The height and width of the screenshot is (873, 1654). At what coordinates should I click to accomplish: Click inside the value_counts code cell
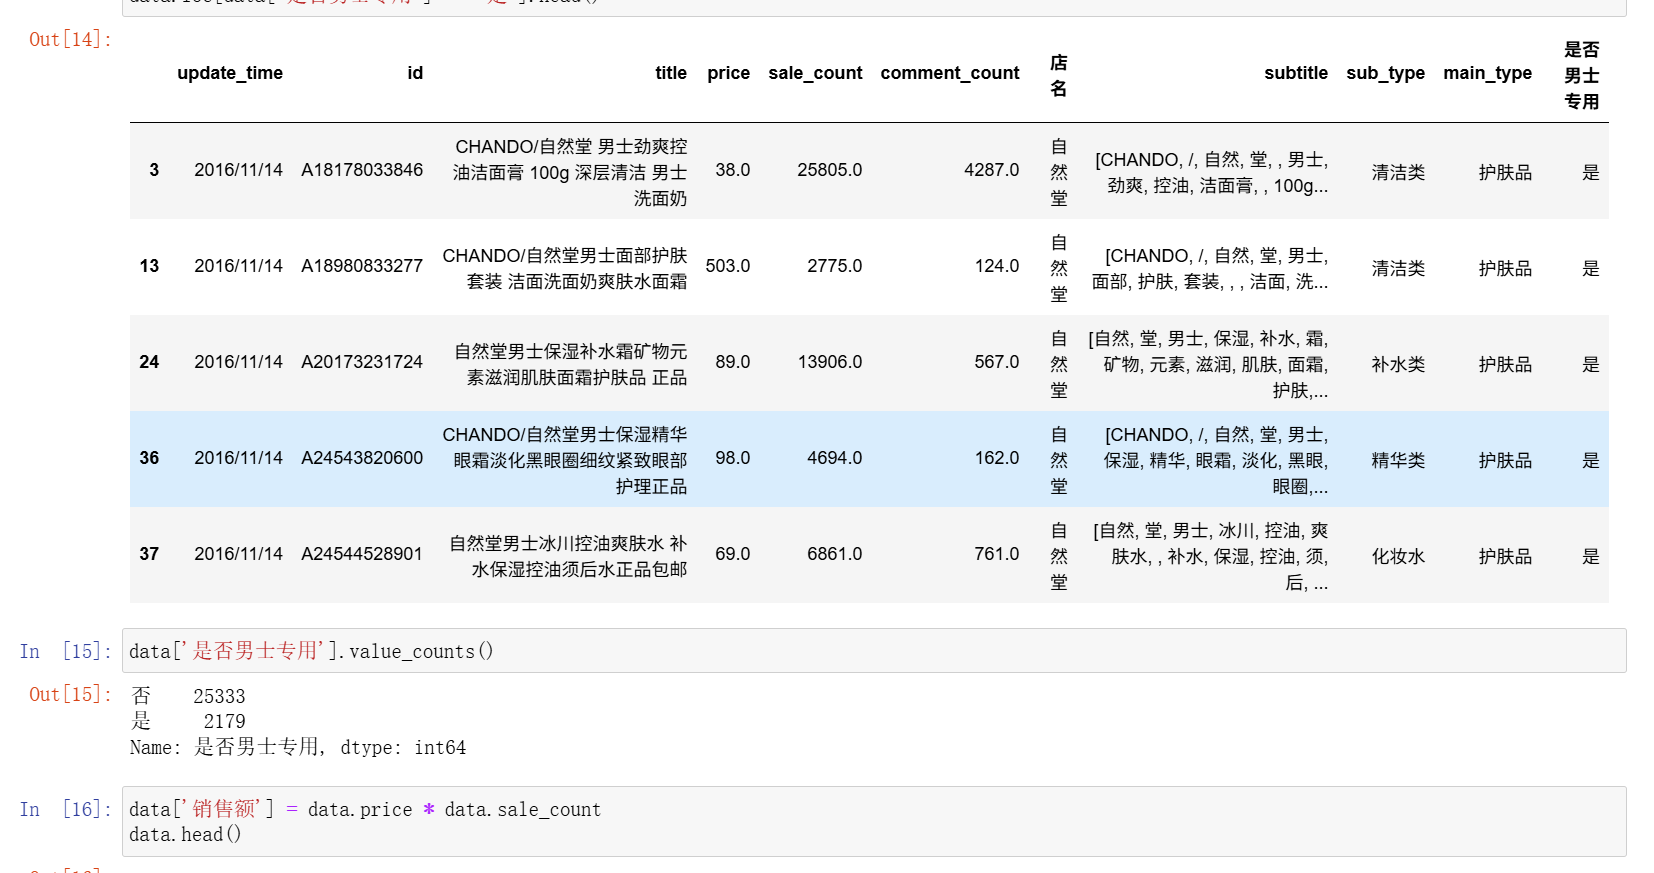point(874,651)
